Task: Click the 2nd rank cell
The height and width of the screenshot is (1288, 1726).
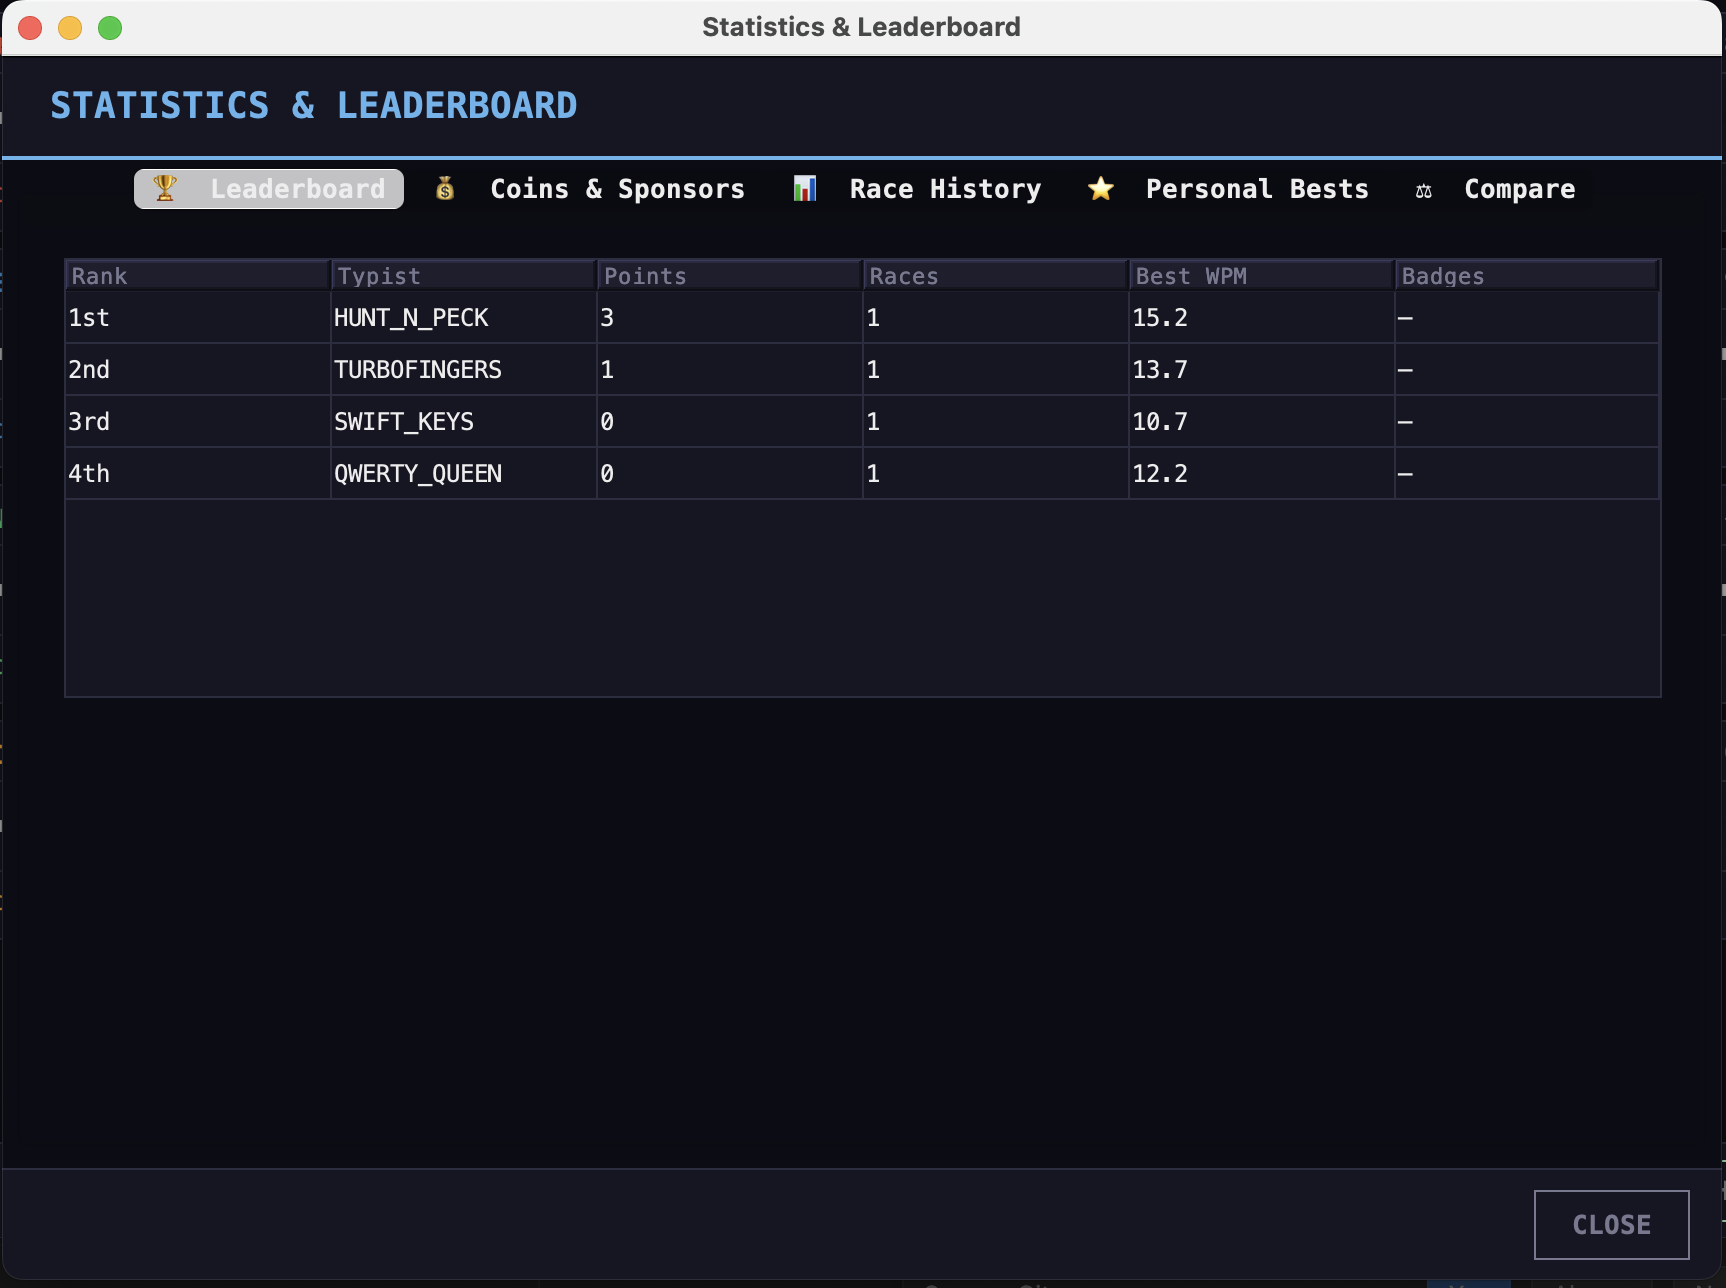Action: (x=198, y=370)
